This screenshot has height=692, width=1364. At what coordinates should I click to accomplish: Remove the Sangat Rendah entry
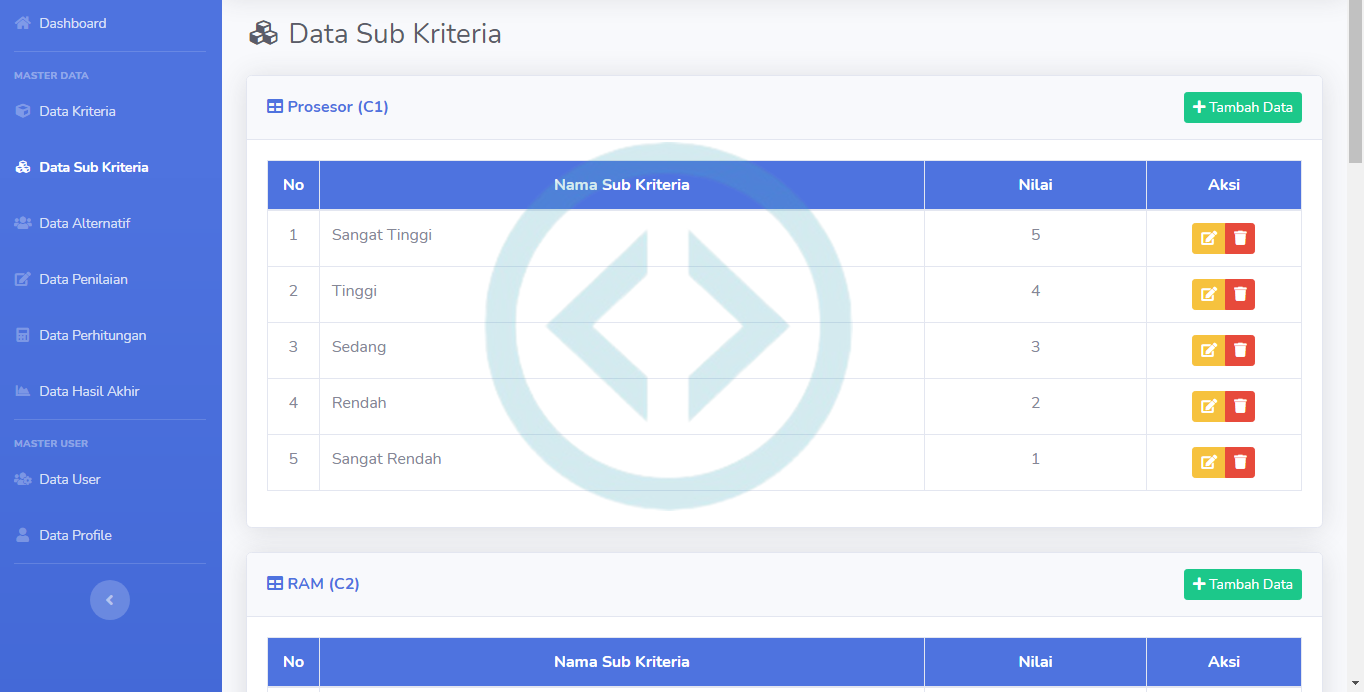tap(1240, 462)
